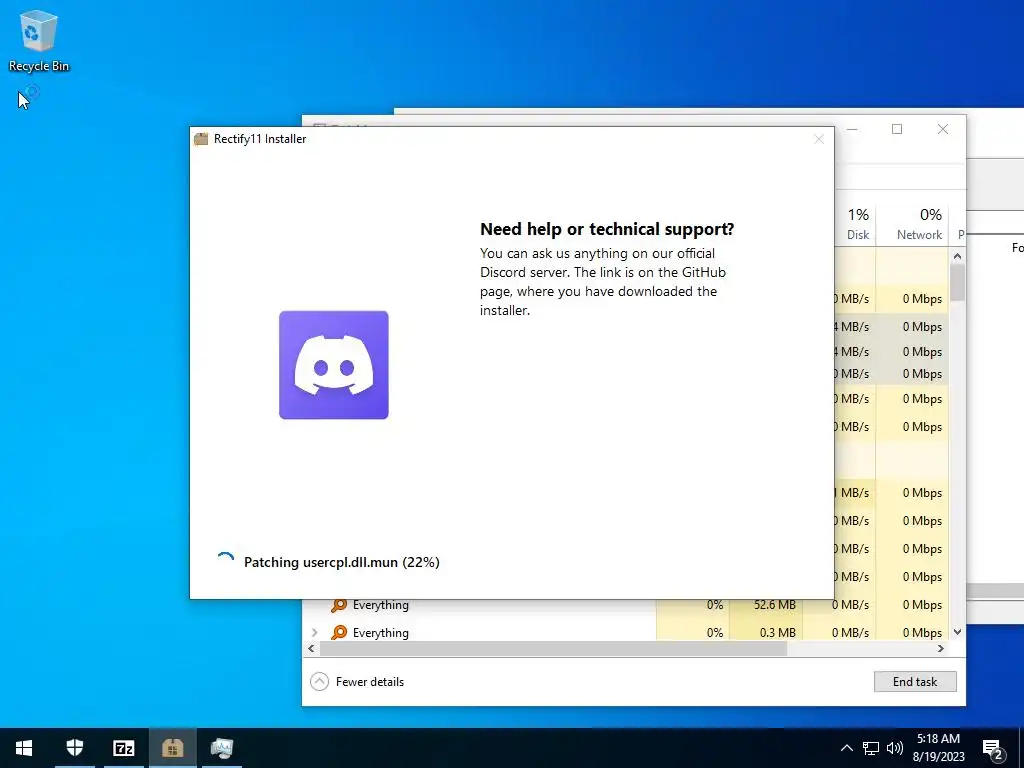The image size is (1024, 768).
Task: Click the installer's disabled close button
Action: click(x=819, y=139)
